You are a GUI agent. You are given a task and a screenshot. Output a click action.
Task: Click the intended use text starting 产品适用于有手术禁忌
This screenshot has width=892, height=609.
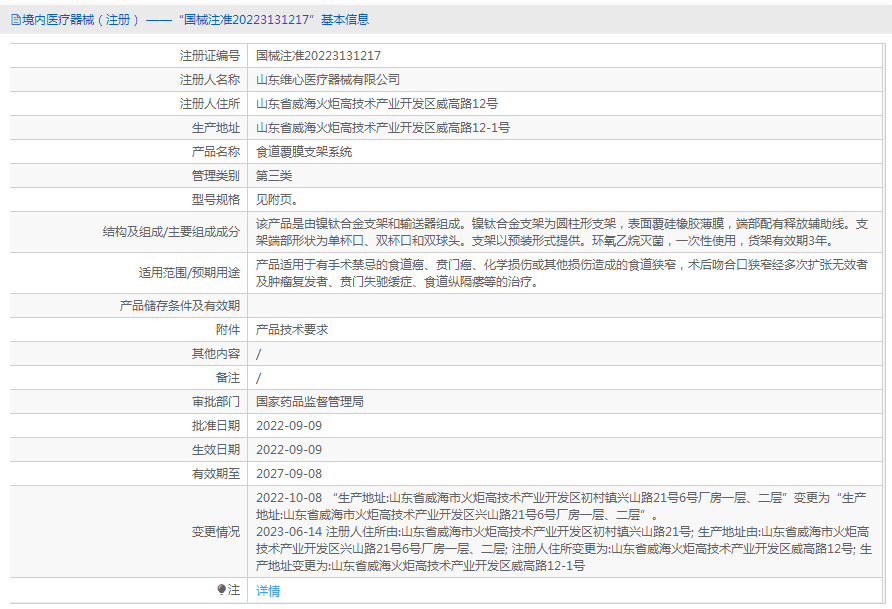(562, 273)
